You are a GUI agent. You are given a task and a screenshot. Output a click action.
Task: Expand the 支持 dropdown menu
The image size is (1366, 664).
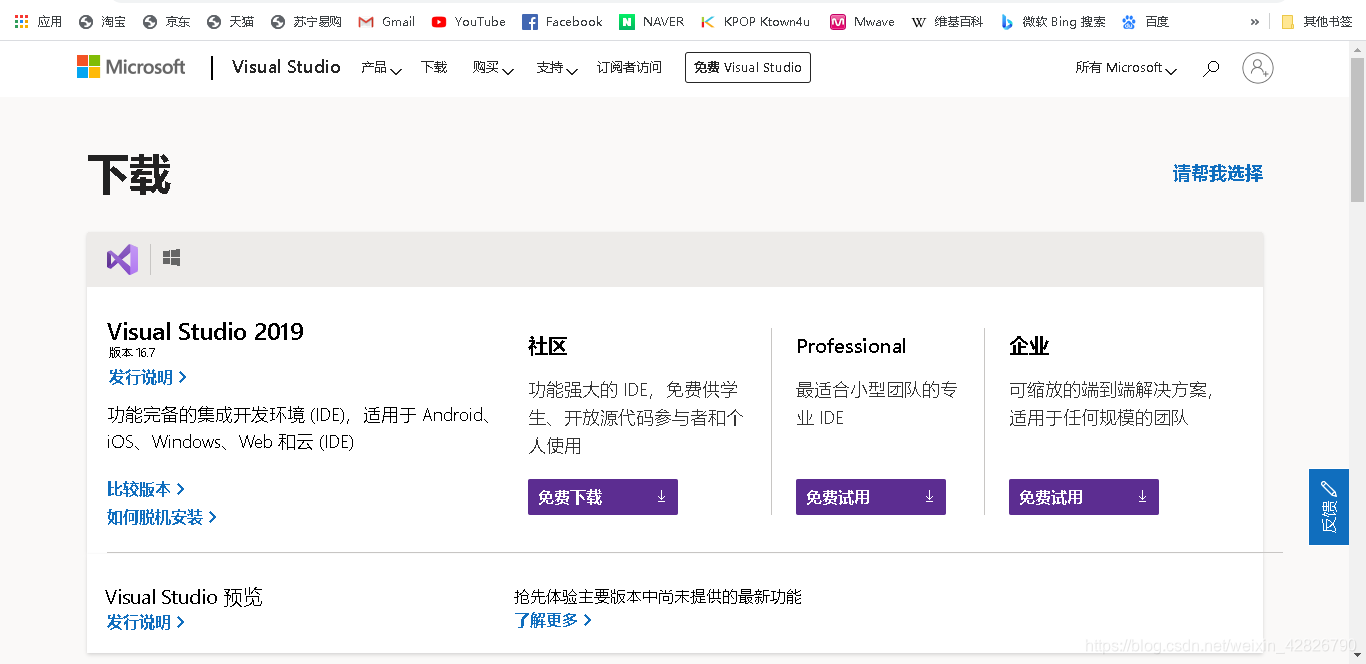point(557,68)
